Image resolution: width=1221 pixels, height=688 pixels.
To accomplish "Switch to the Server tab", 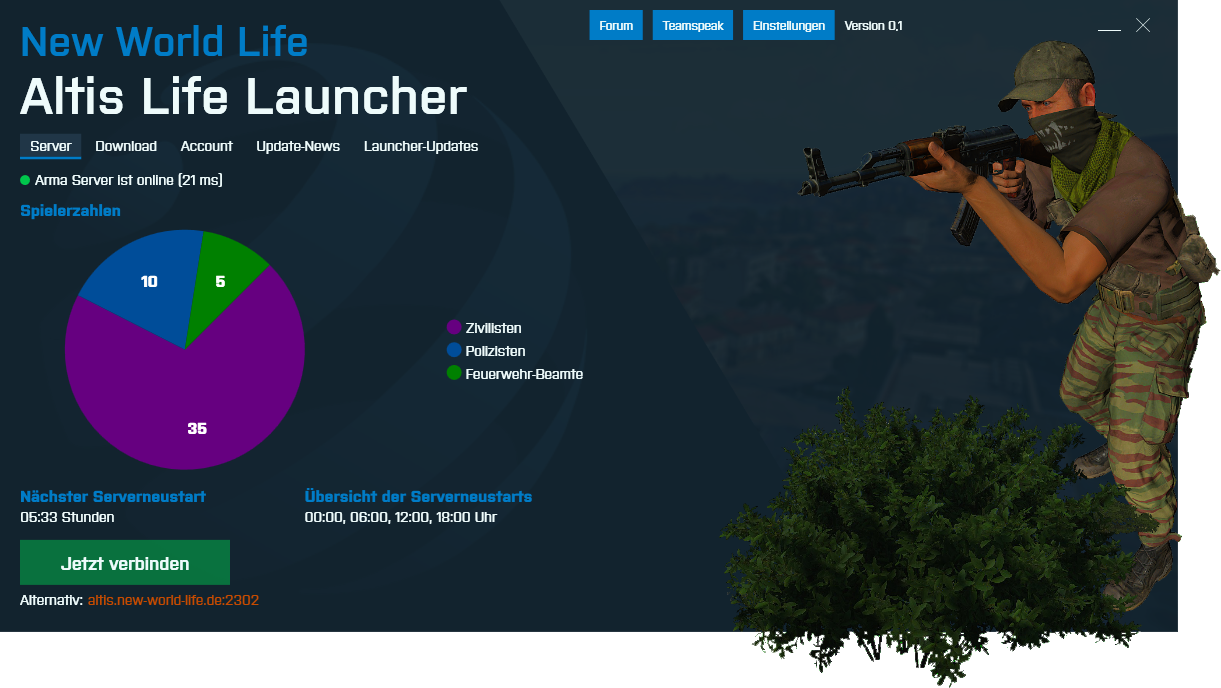I will (50, 147).
